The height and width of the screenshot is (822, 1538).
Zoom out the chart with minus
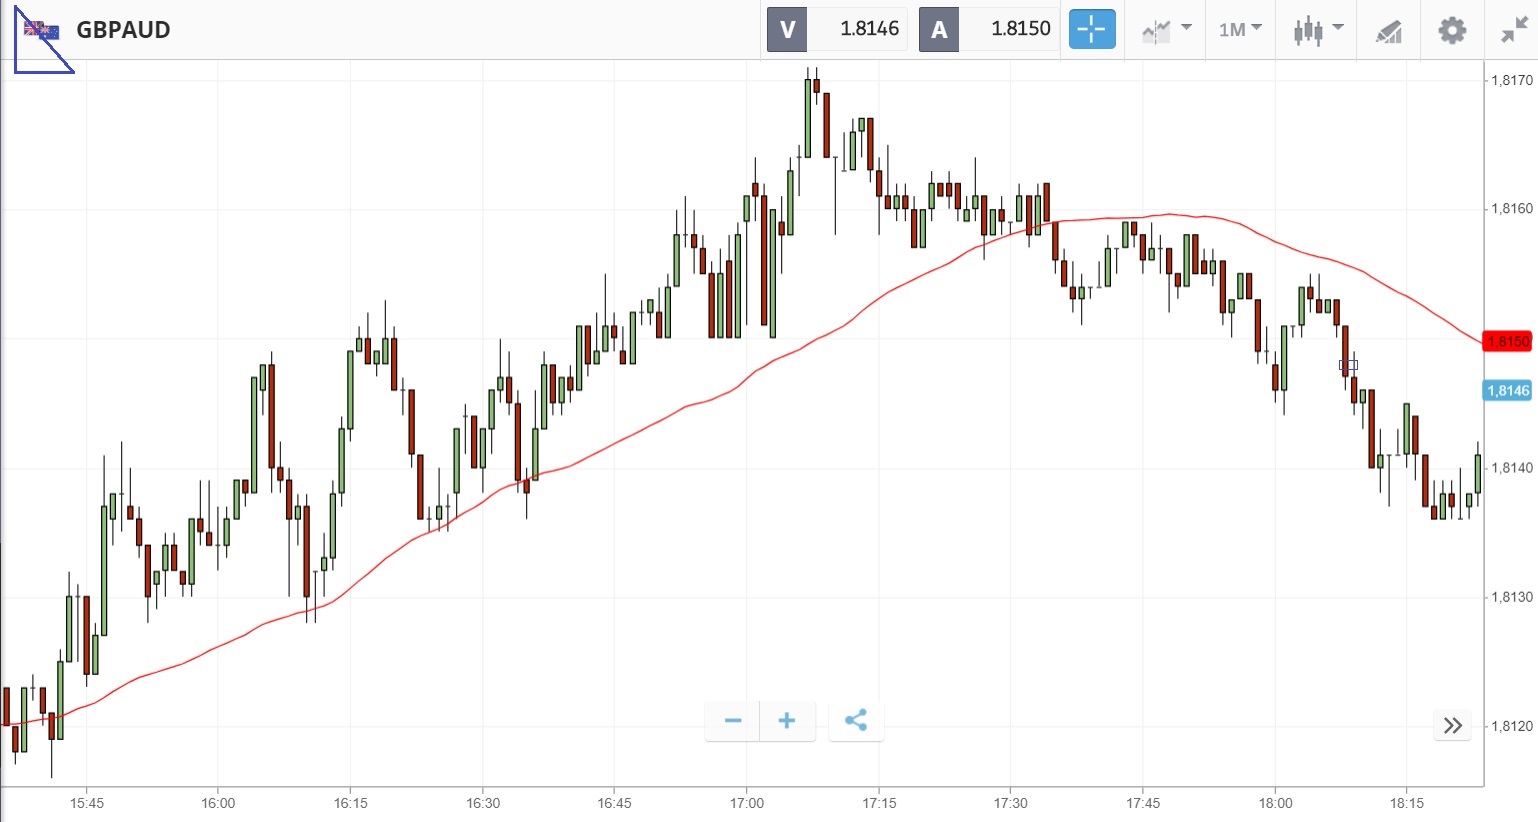[x=733, y=720]
